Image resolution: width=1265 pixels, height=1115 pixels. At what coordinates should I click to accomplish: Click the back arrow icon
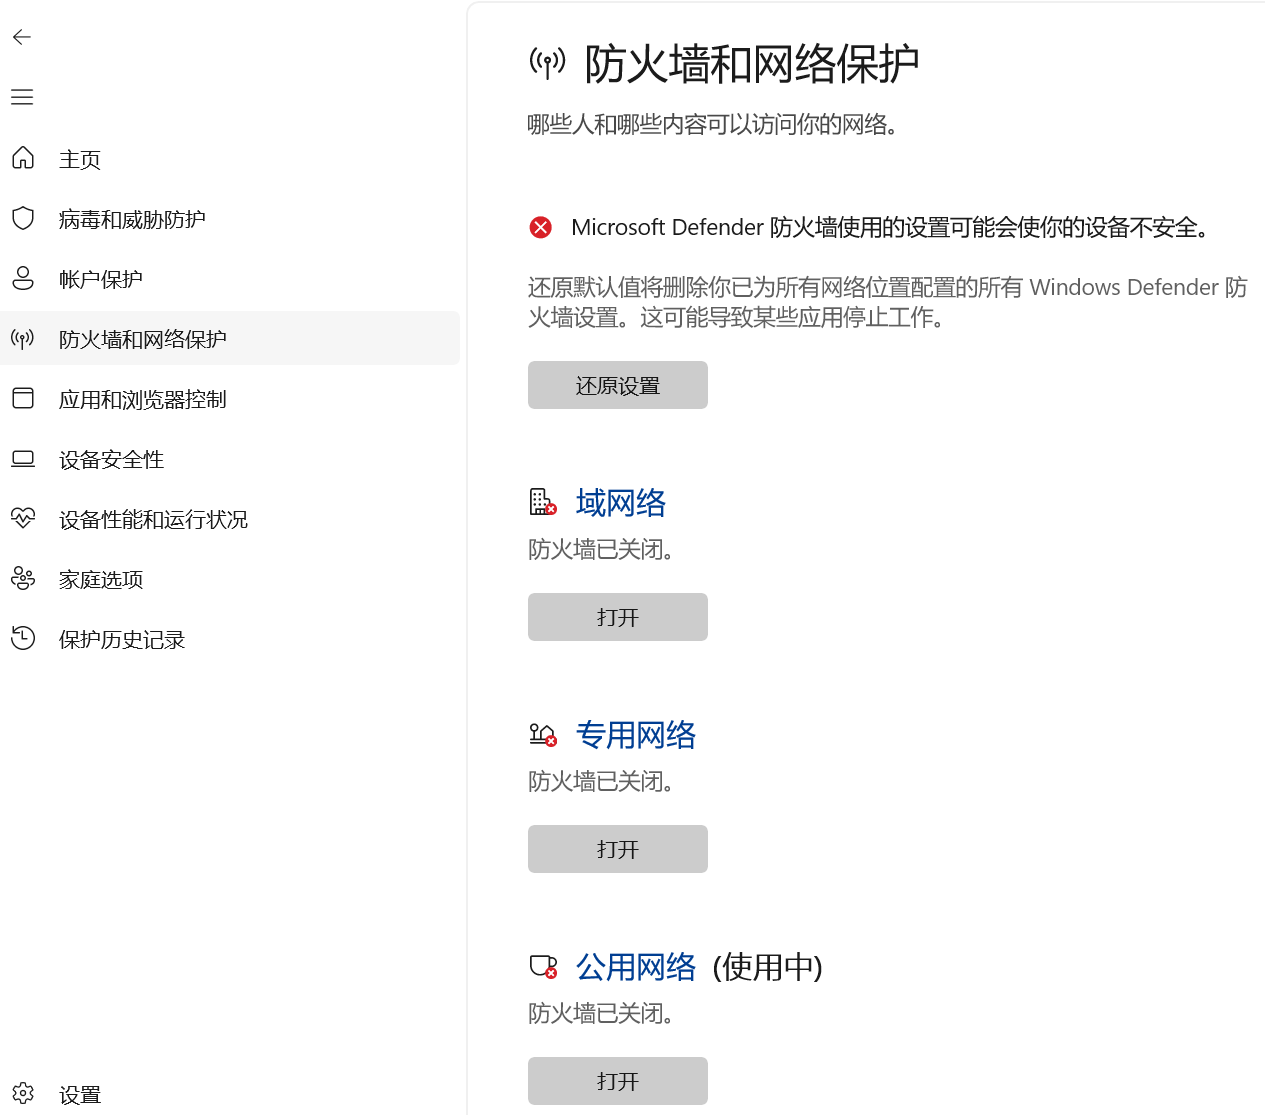pos(22,37)
